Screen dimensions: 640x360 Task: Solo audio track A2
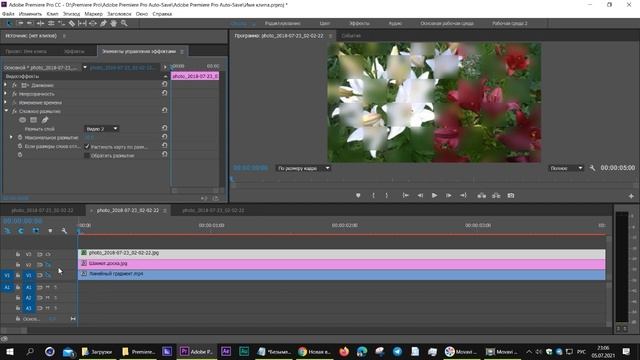tap(56, 298)
